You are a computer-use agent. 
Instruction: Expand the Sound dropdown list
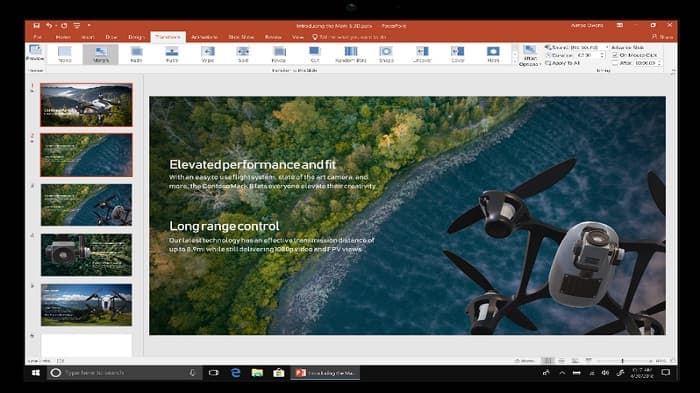607,47
